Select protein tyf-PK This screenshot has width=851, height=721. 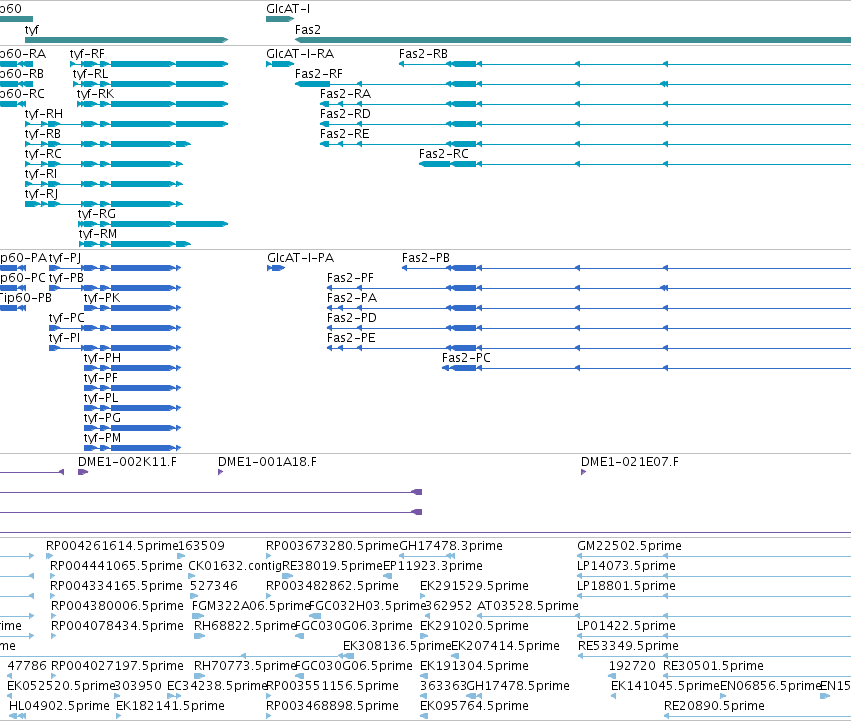click(x=132, y=308)
